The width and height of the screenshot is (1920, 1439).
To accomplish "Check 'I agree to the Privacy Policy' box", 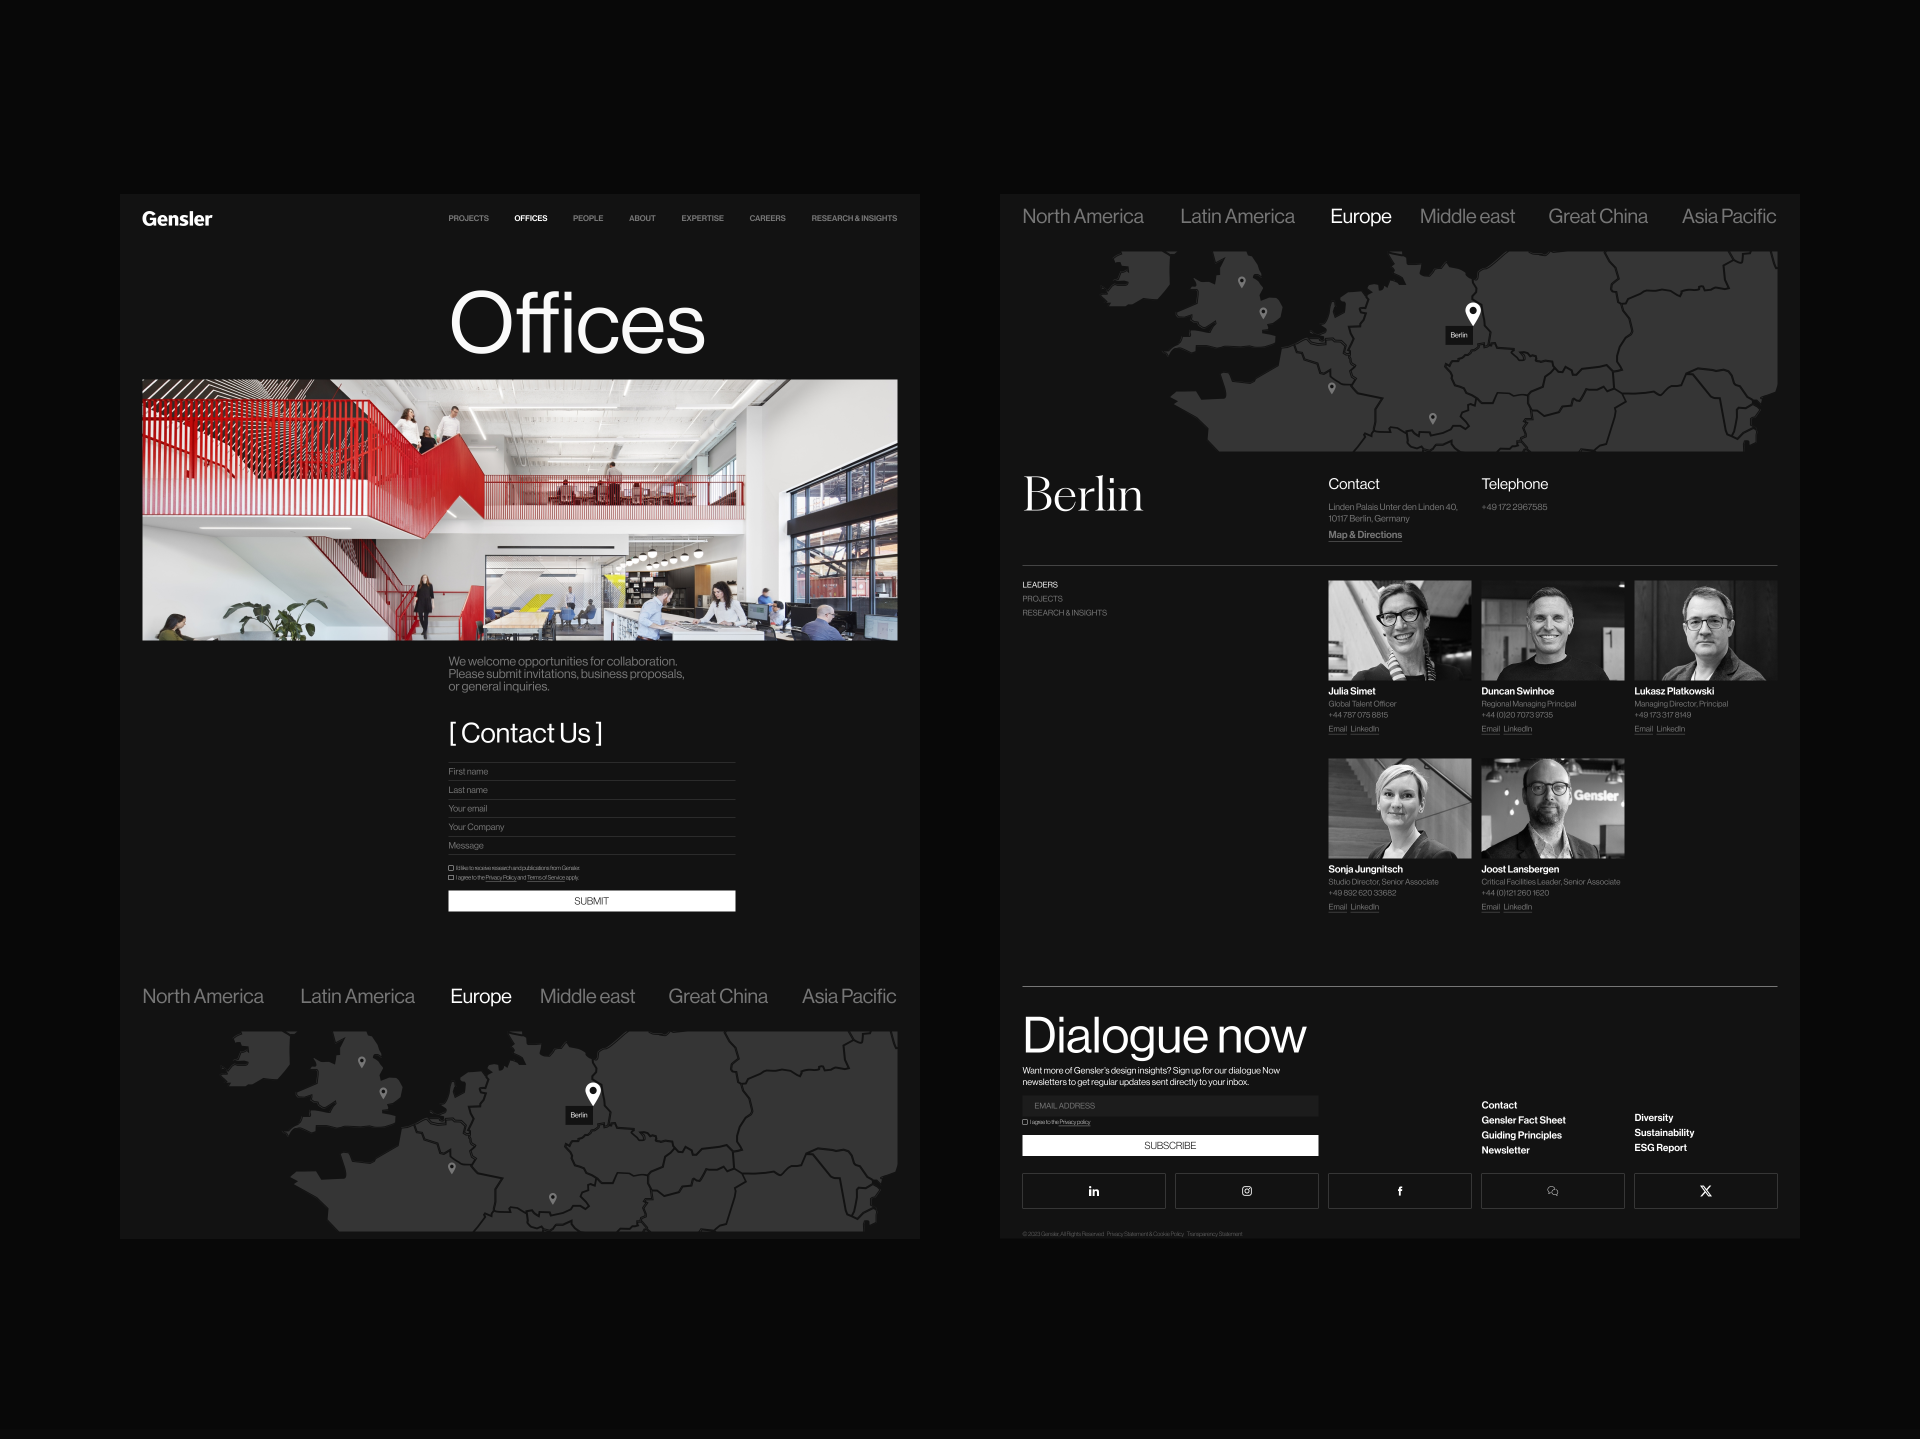I will [x=452, y=877].
